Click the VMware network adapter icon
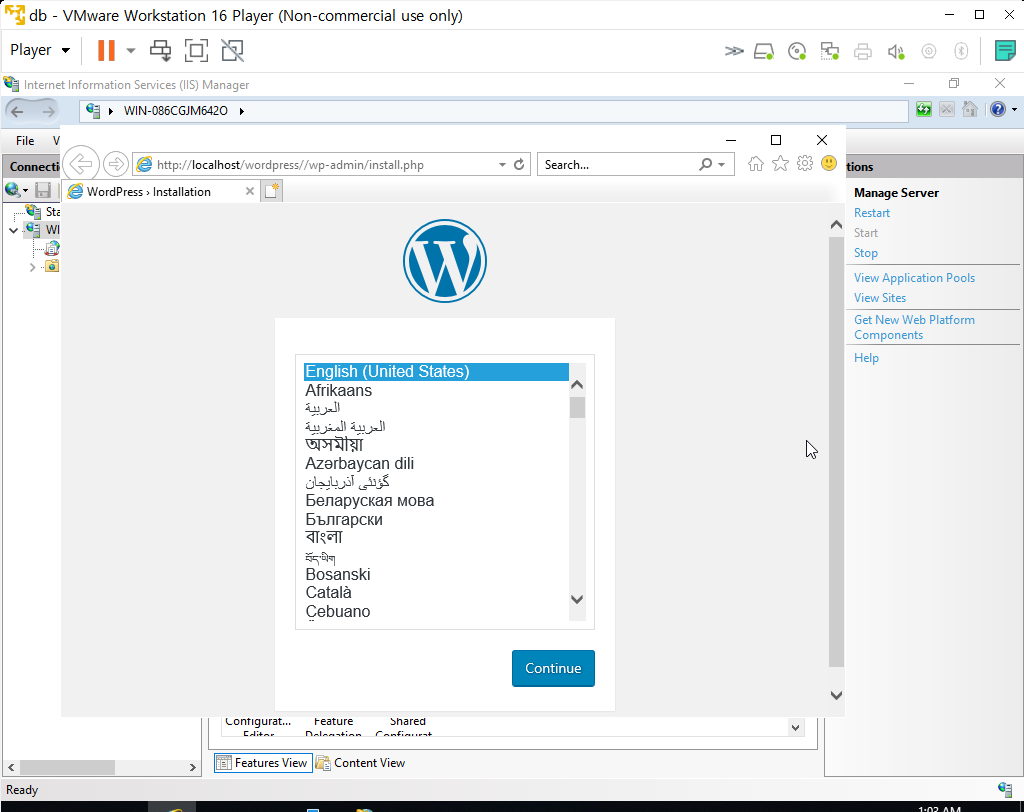 point(829,51)
